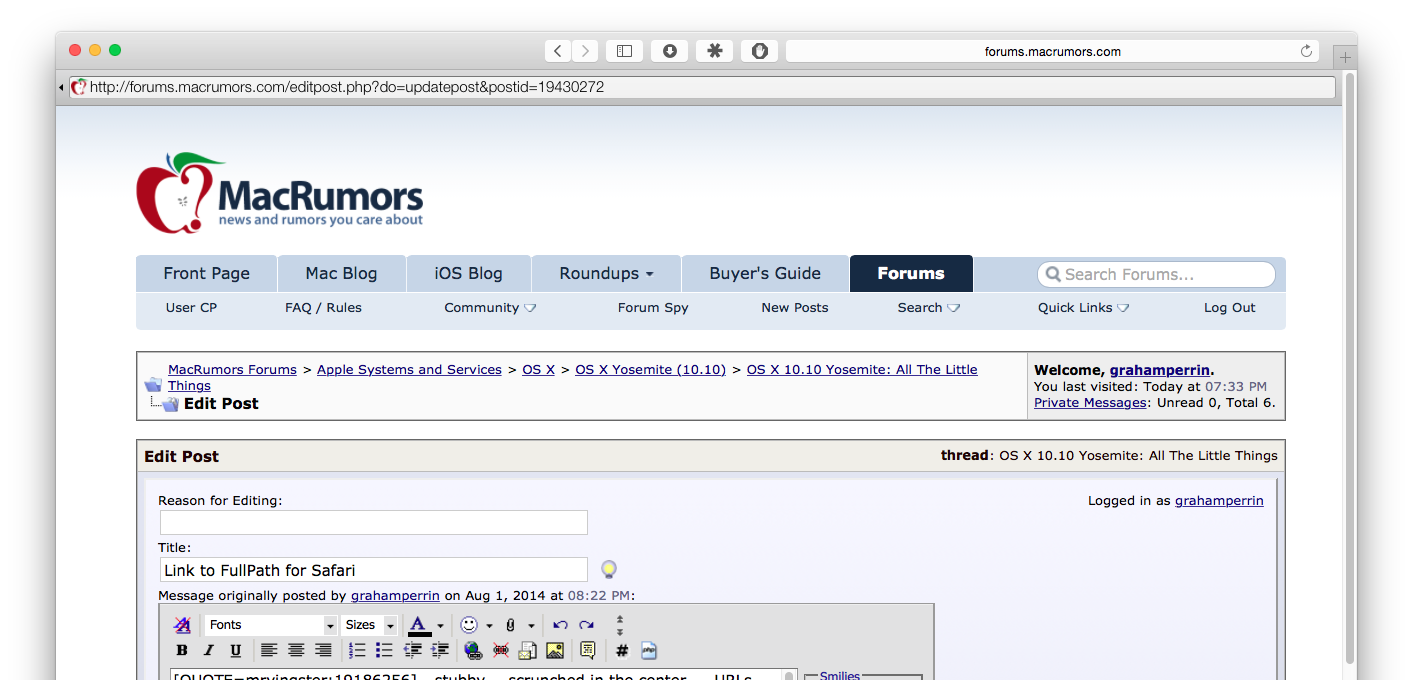Click the Remove Text Formatting icon
The height and width of the screenshot is (680, 1413).
point(182,625)
